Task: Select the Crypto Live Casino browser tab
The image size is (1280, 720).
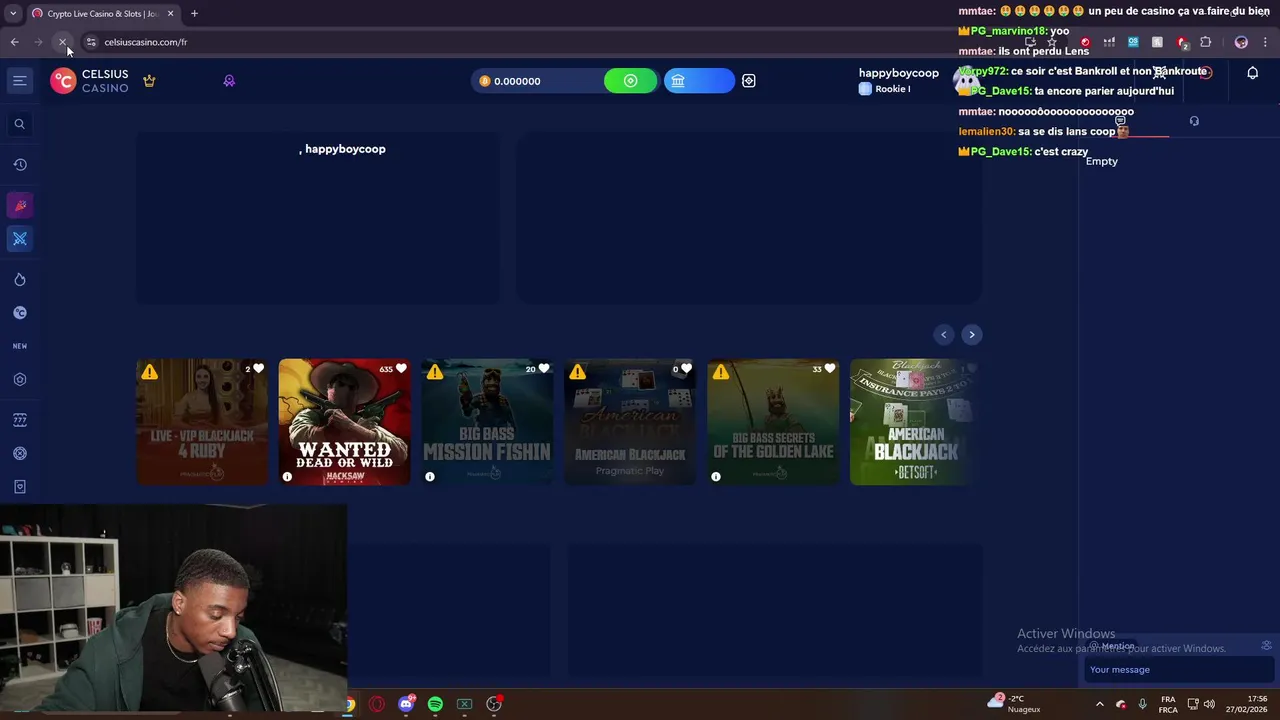Action: (x=103, y=14)
